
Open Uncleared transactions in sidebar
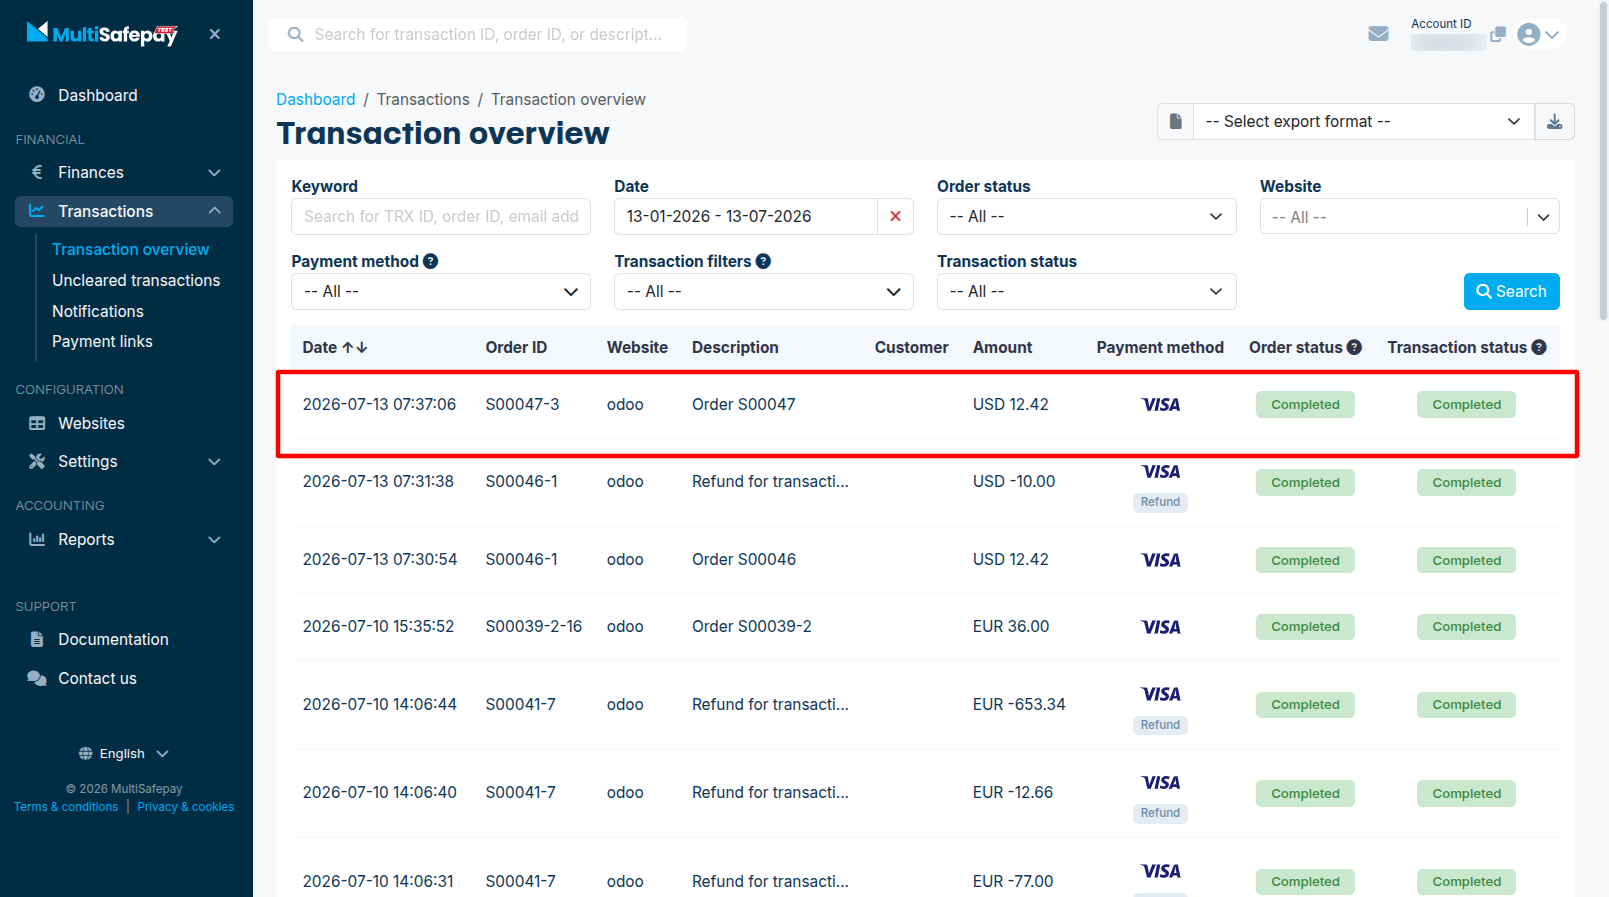136,280
